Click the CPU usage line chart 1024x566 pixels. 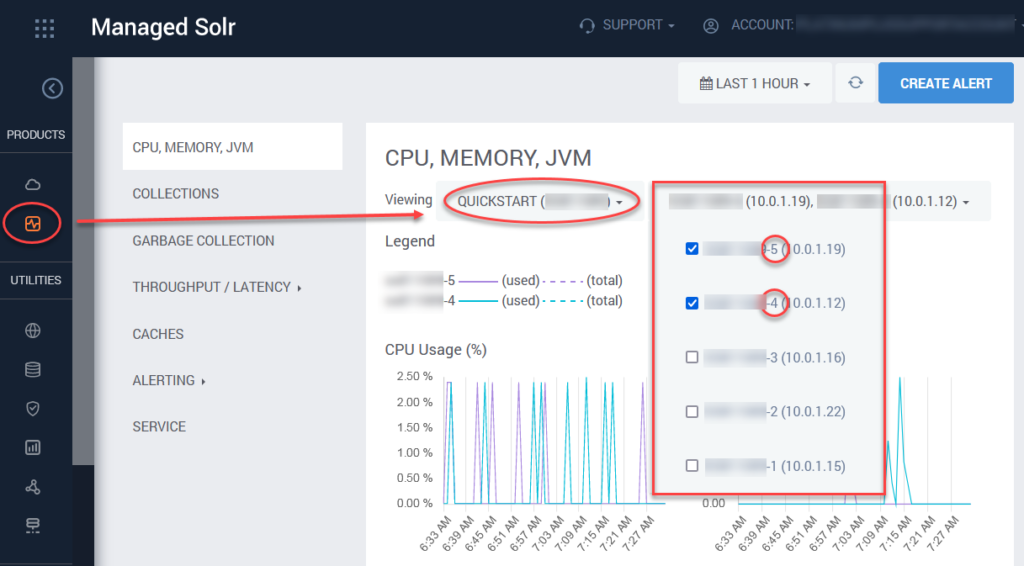tap(554, 440)
